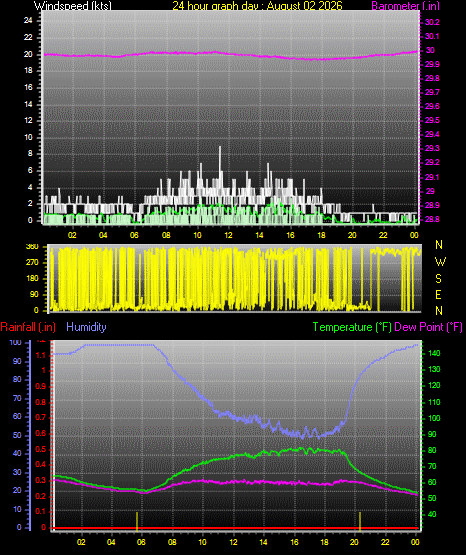This screenshot has height=555, width=466.
Task: Select humidity axis value "70" in blue
Action: [17, 399]
